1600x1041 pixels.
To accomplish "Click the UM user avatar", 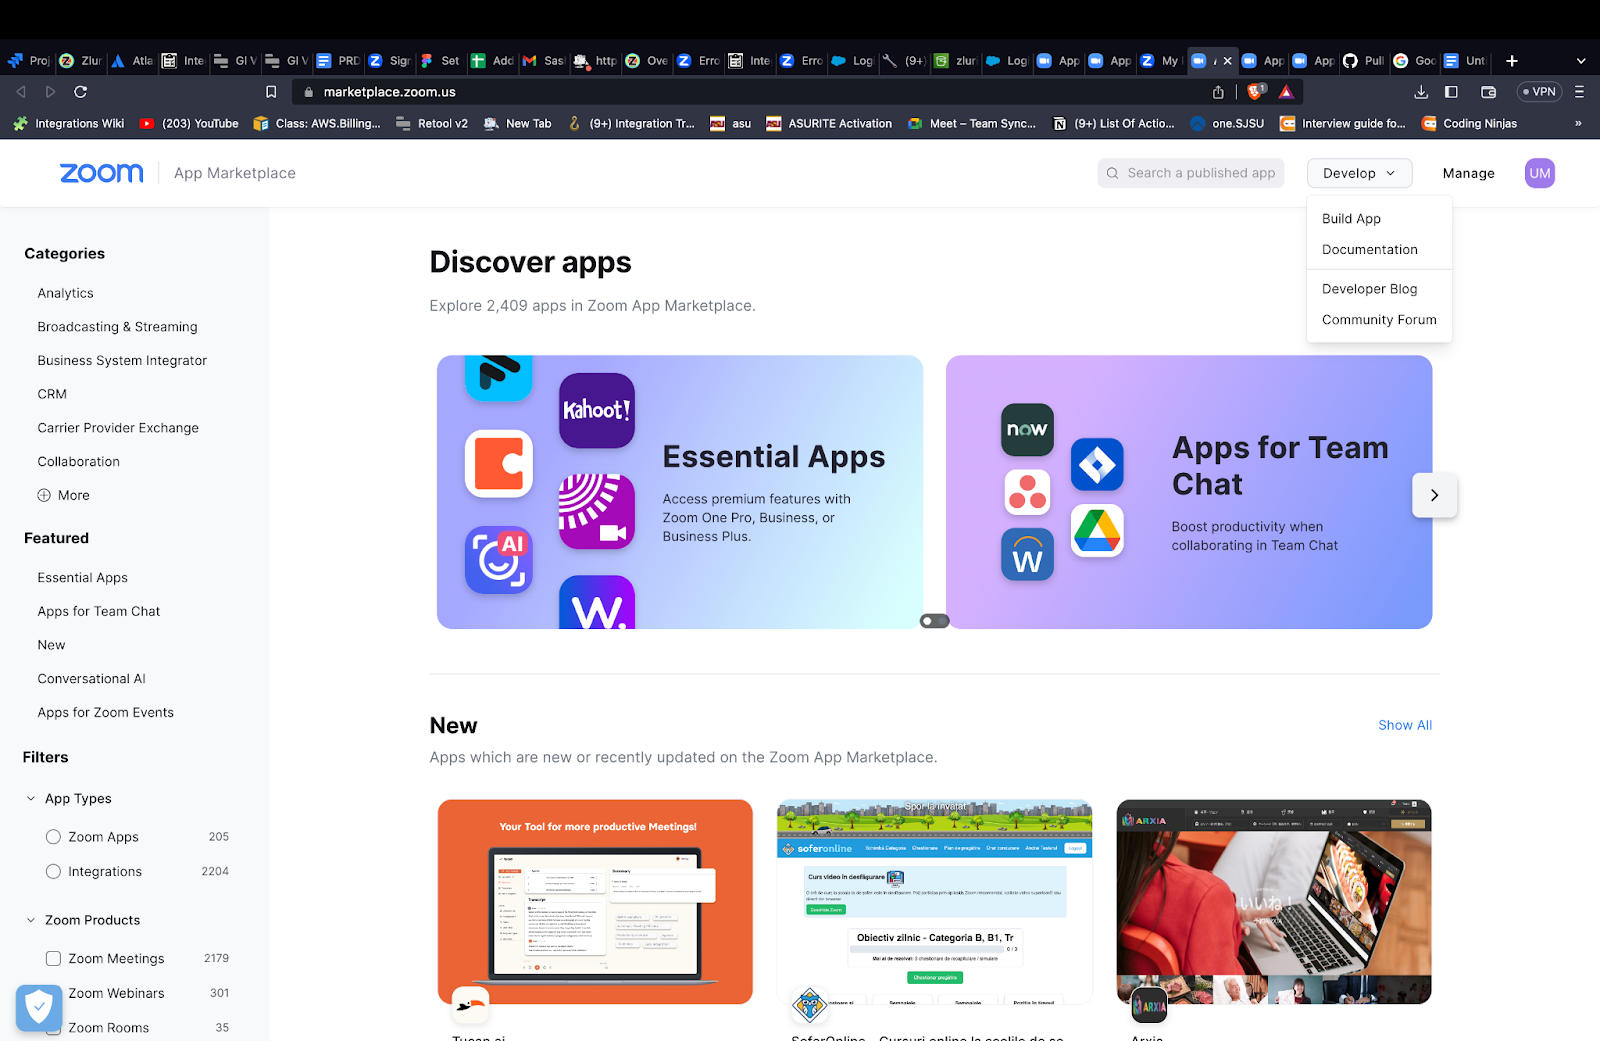I will (x=1540, y=173).
